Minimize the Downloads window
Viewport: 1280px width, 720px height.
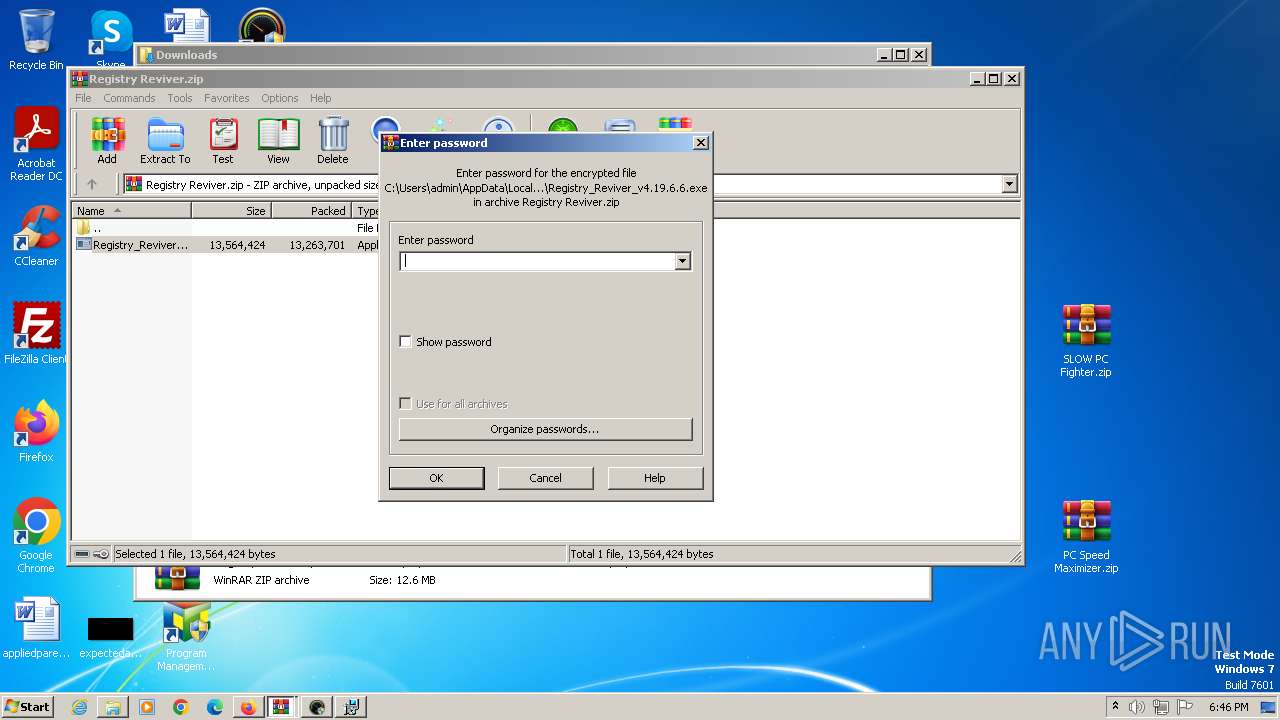[x=883, y=55]
